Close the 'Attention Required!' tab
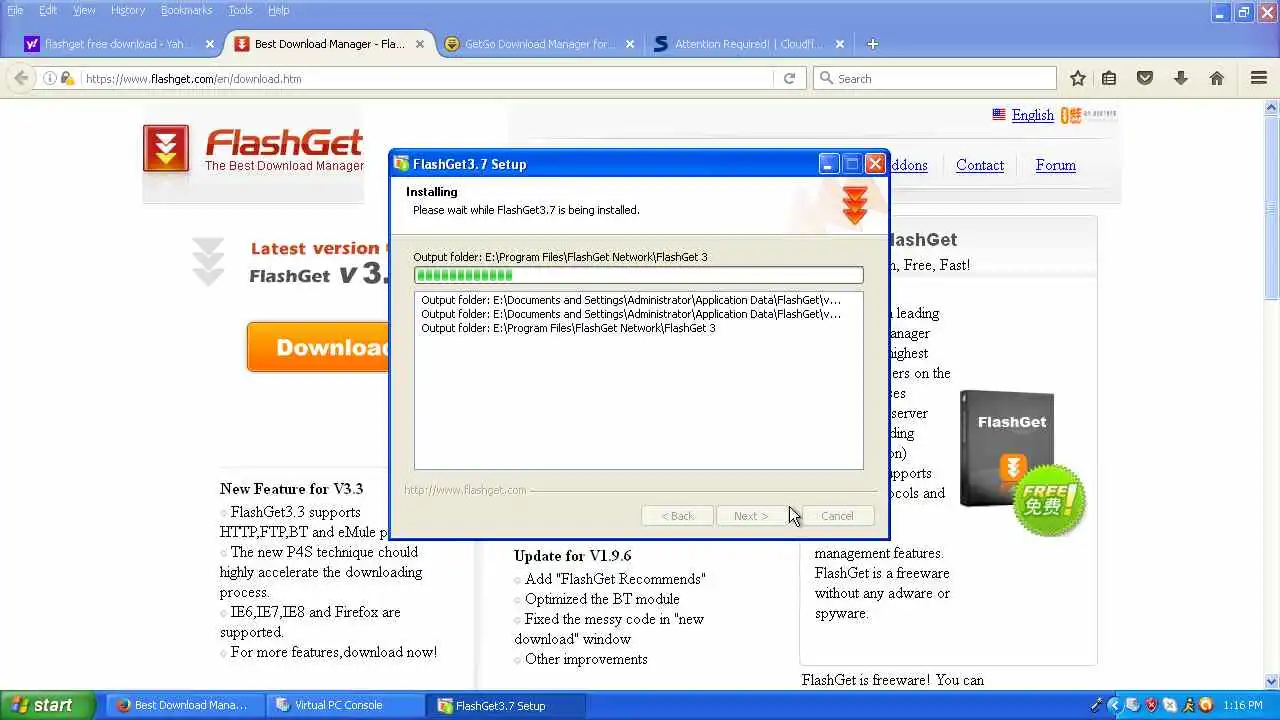Image resolution: width=1280 pixels, height=720 pixels. point(840,44)
